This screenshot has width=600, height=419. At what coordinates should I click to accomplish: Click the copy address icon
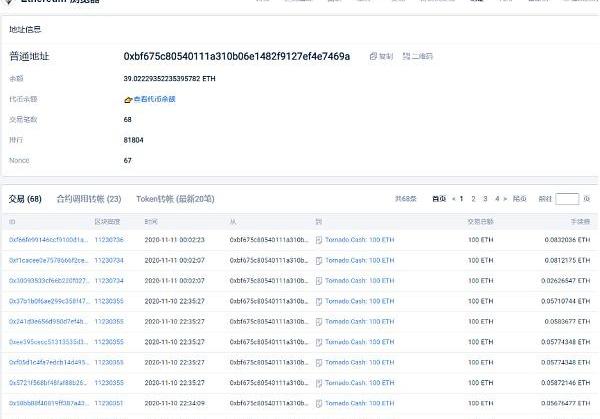374,57
